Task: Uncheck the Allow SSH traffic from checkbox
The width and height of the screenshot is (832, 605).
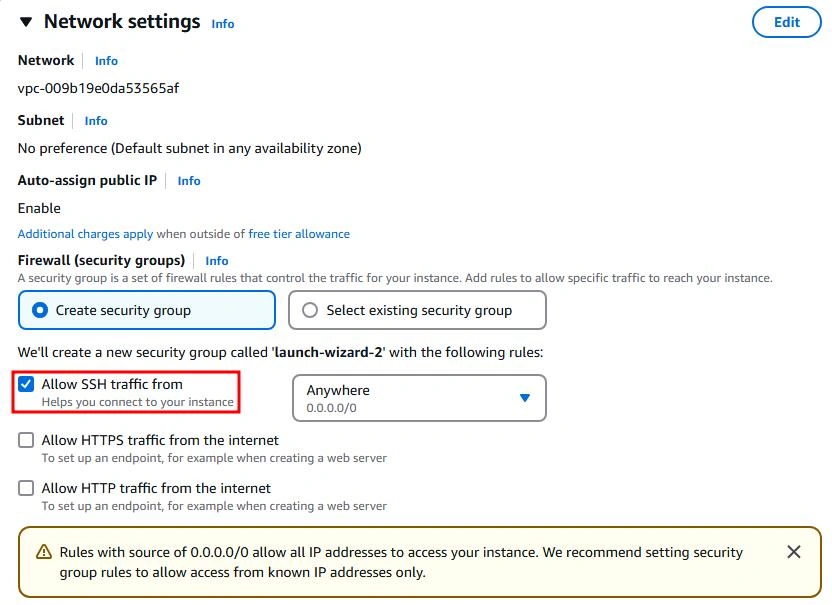Action: click(26, 384)
